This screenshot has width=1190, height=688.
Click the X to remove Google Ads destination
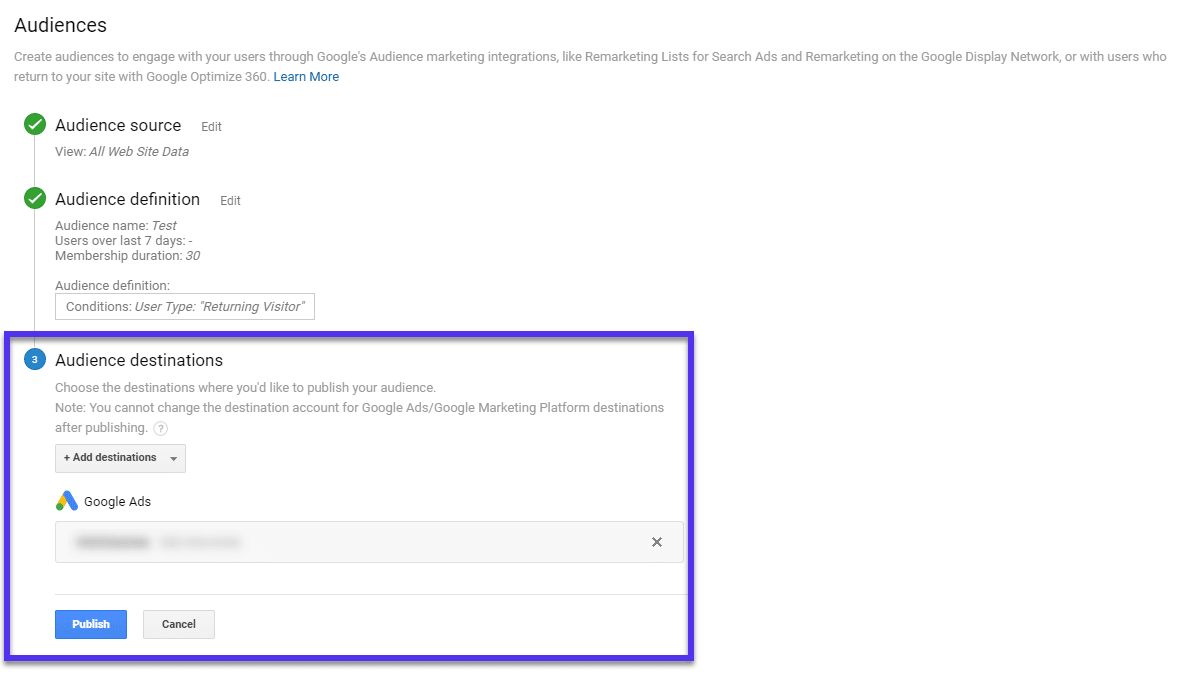pos(657,542)
